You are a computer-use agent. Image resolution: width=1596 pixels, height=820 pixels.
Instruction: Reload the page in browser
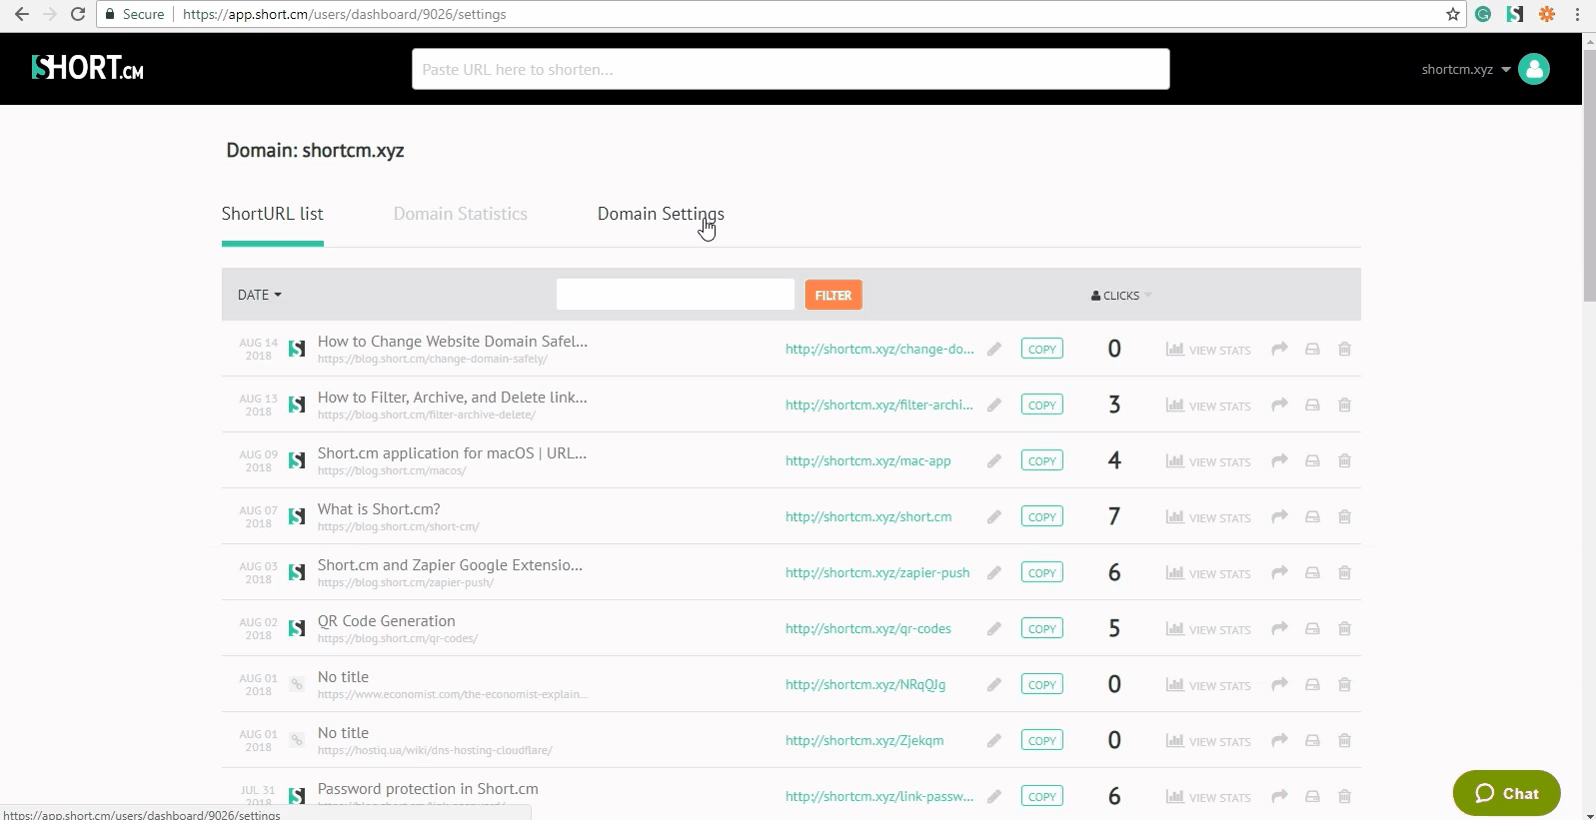(x=77, y=14)
